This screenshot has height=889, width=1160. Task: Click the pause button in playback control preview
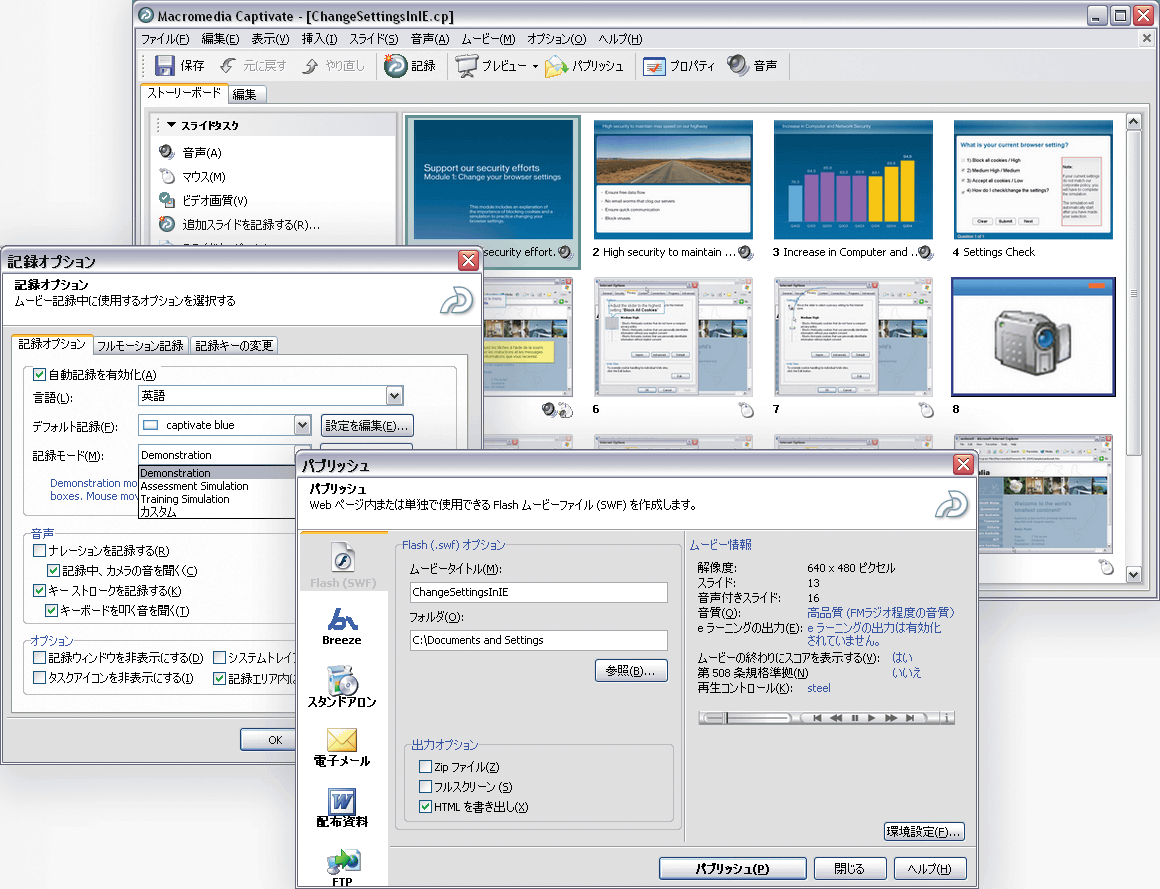854,718
